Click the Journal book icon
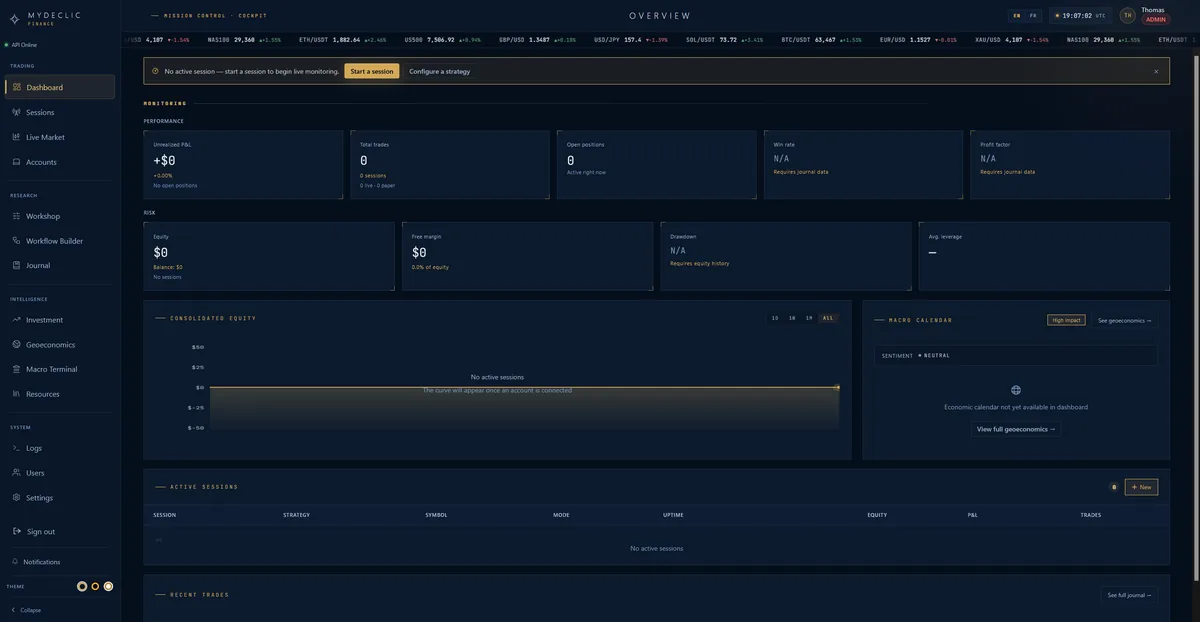 (x=17, y=265)
